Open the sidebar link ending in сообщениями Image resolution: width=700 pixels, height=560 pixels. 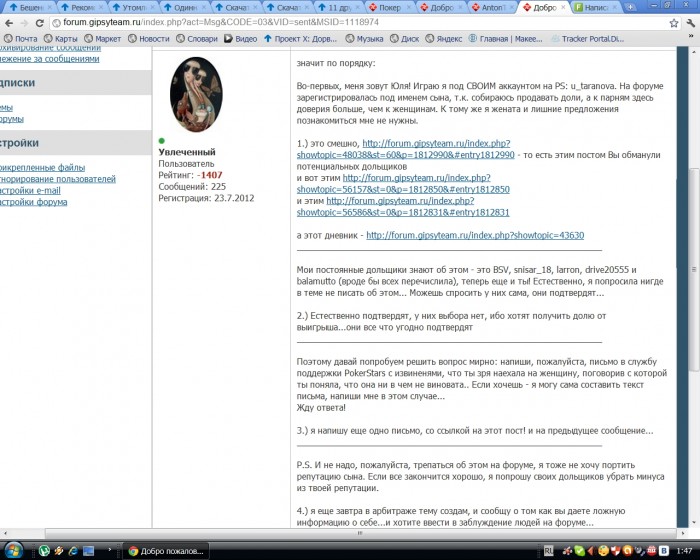pos(50,59)
